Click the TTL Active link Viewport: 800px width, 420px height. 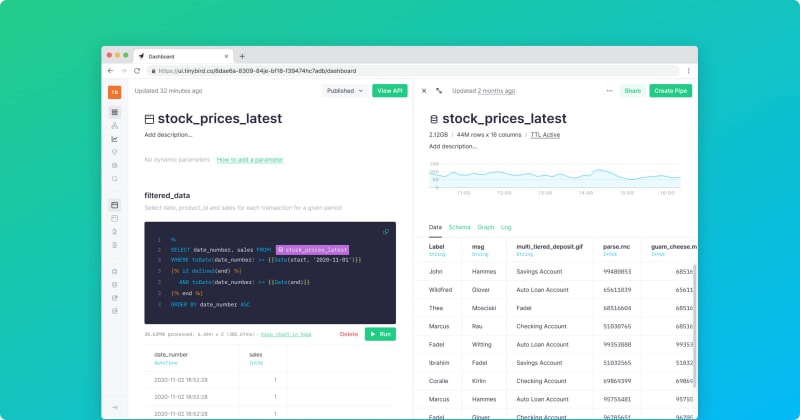point(545,134)
